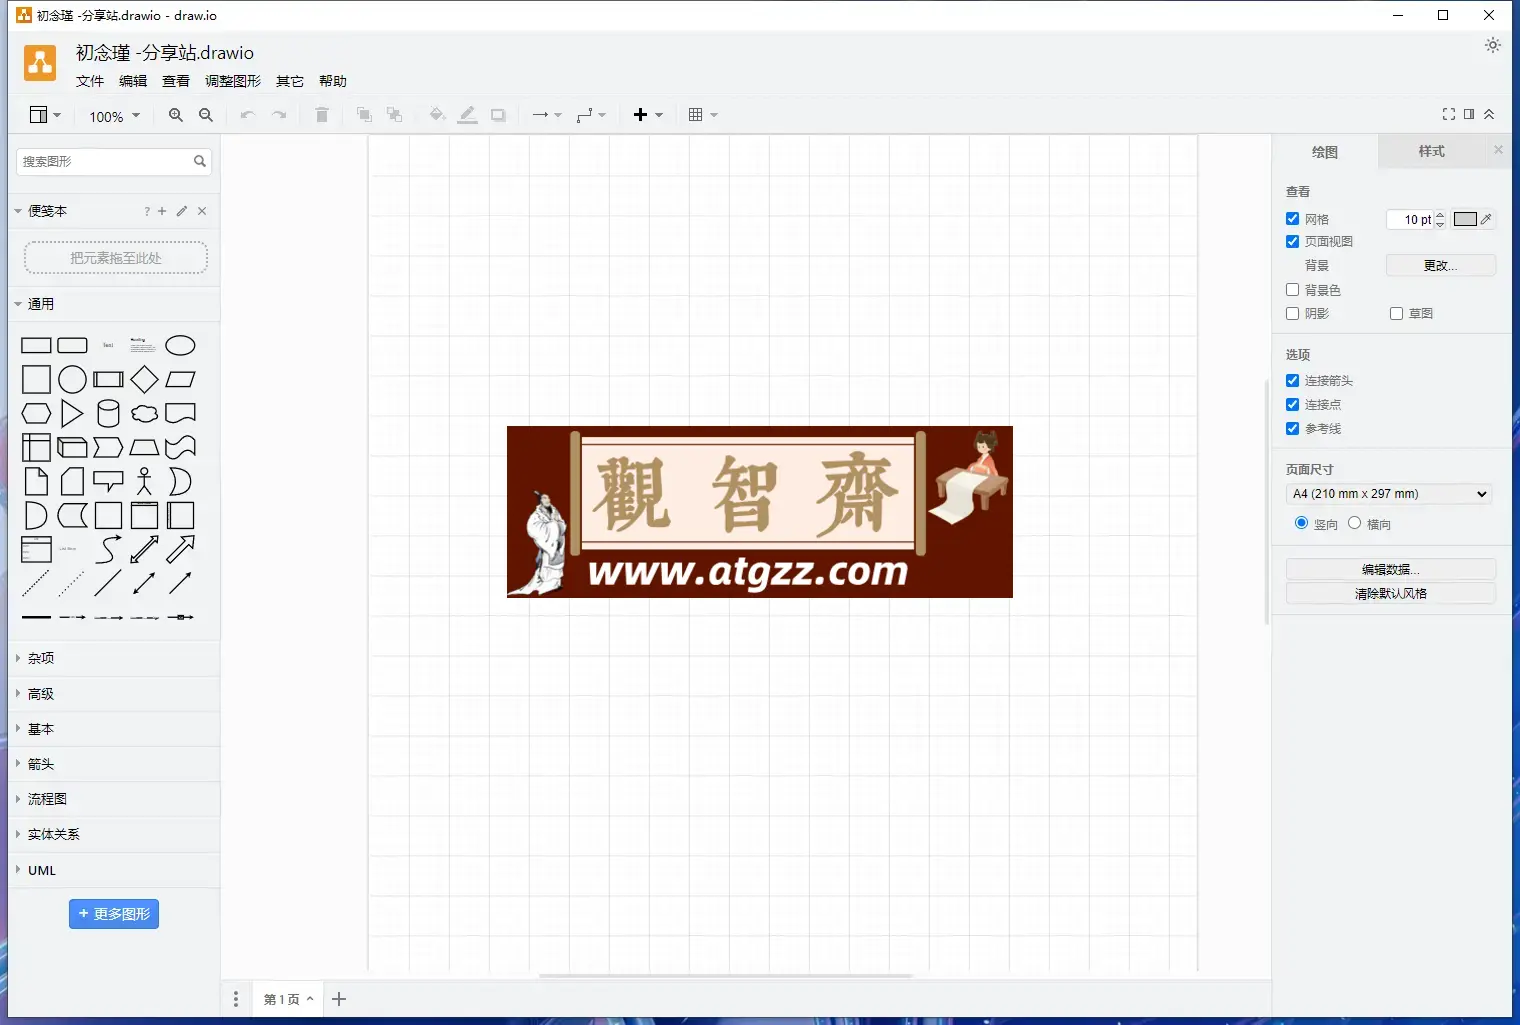Collapse the toolbar with double chevron icon
This screenshot has height=1025, width=1520.
[1489, 114]
